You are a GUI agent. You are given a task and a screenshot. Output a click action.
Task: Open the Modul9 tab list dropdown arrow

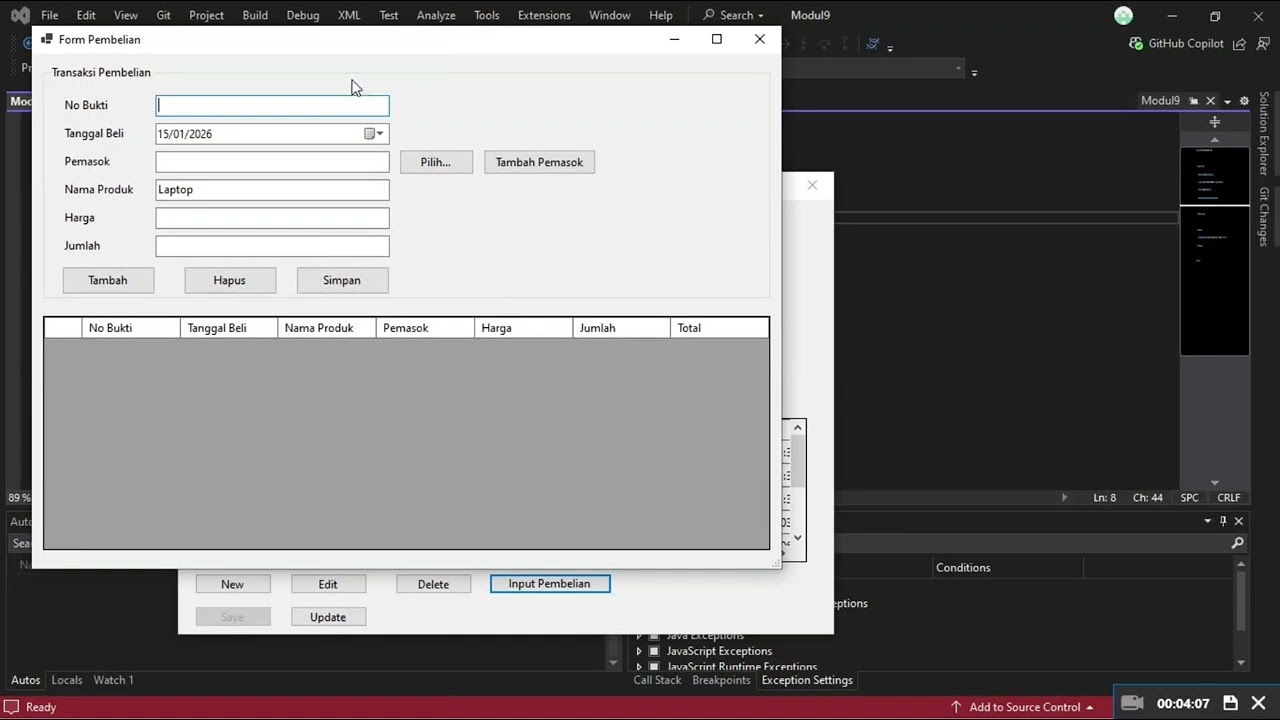point(1227,101)
